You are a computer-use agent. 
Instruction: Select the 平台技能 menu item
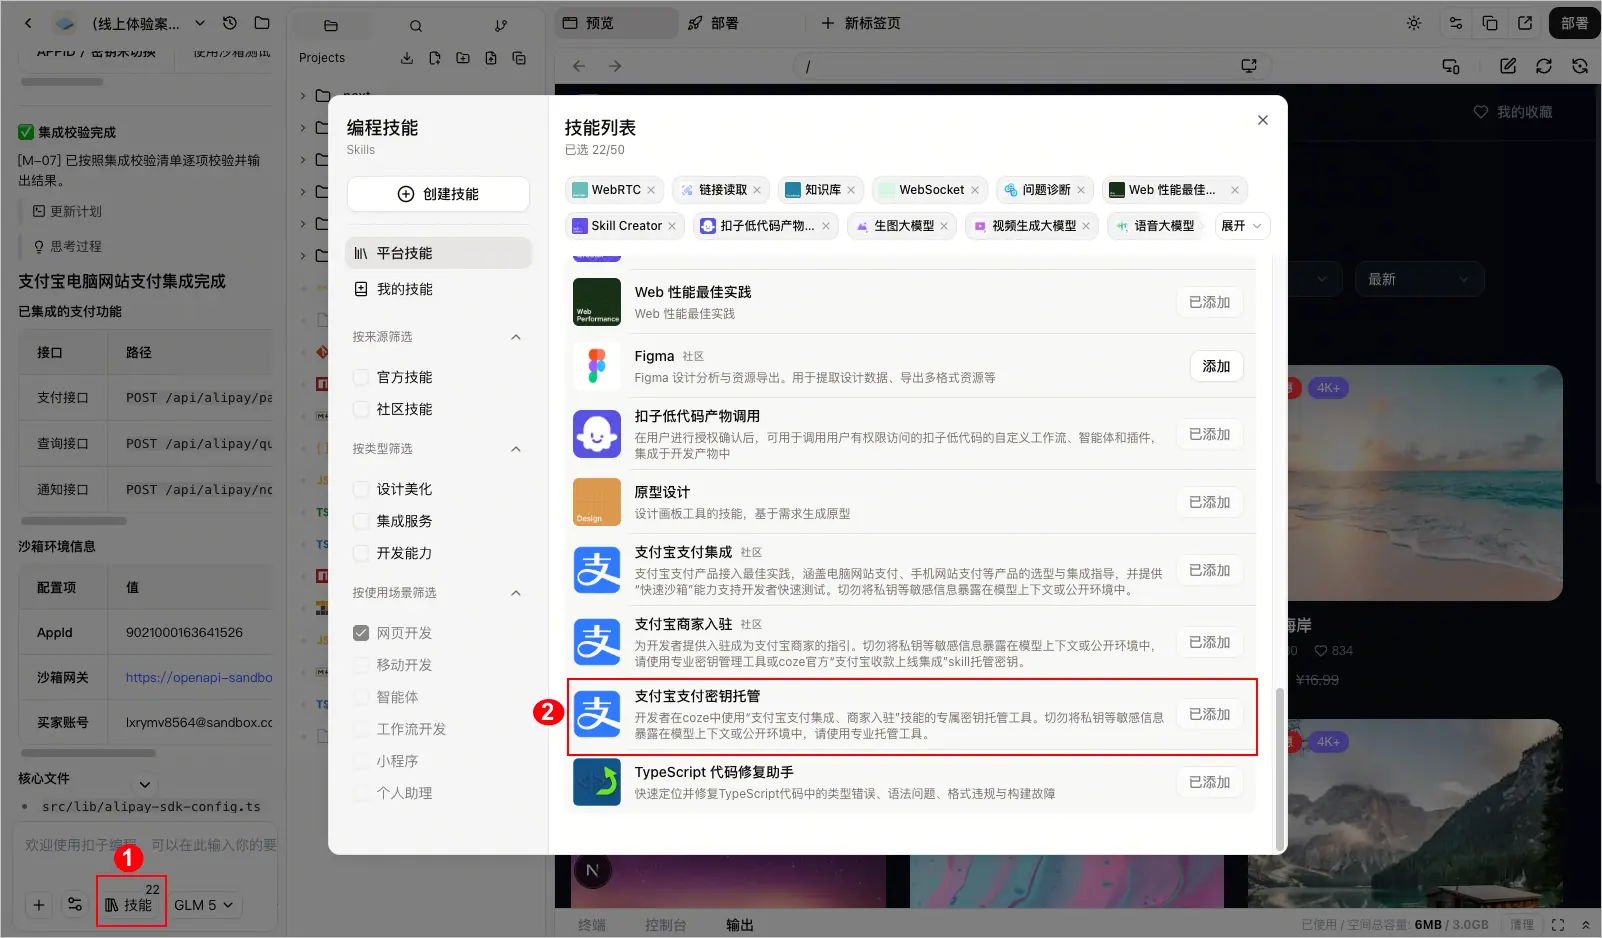(x=438, y=253)
